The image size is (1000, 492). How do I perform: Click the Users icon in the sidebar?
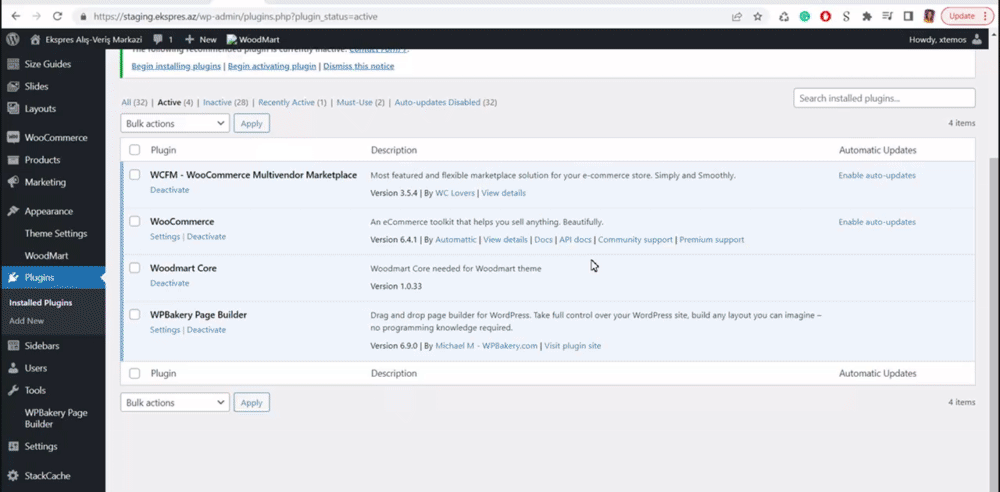coord(13,368)
